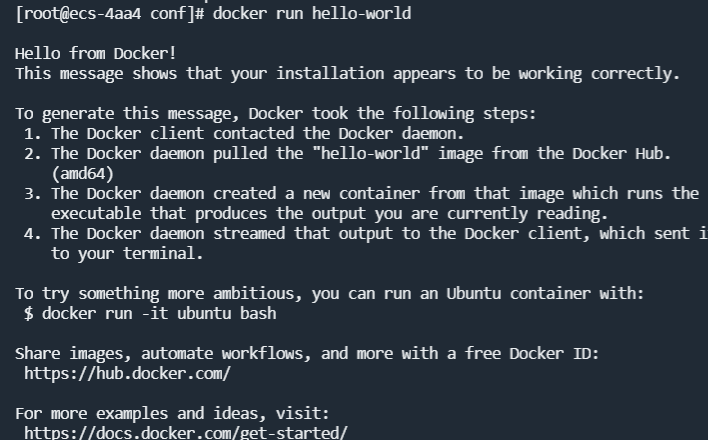This screenshot has height=440, width=708.
Task: Click the 'docker run -it ubuntu bash' command
Action: (159, 313)
